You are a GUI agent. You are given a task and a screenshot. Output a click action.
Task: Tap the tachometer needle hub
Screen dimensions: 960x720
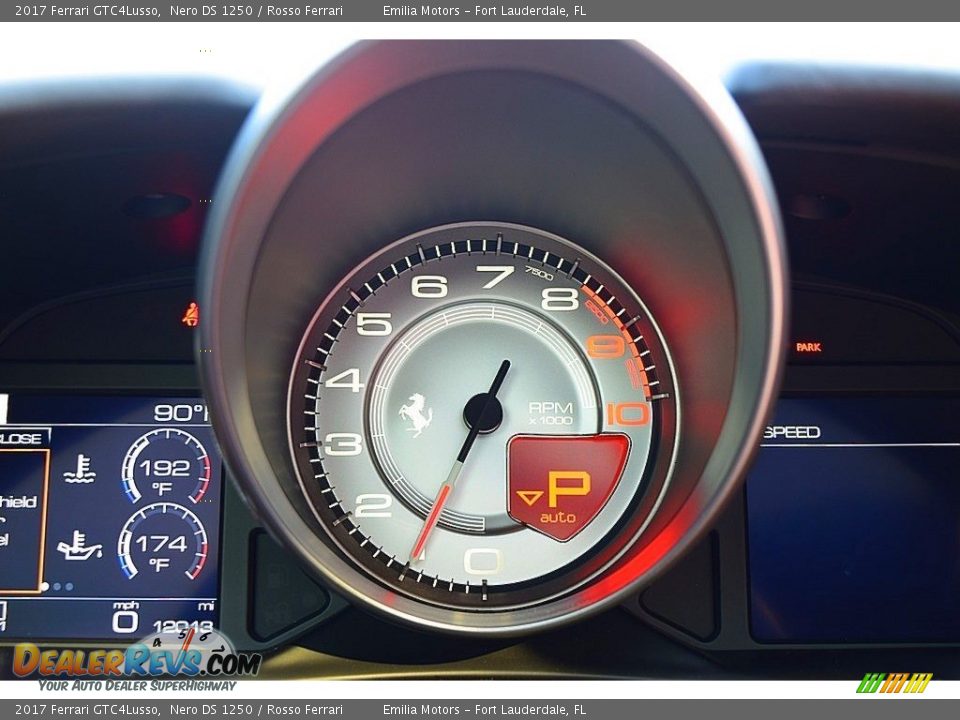[x=483, y=413]
